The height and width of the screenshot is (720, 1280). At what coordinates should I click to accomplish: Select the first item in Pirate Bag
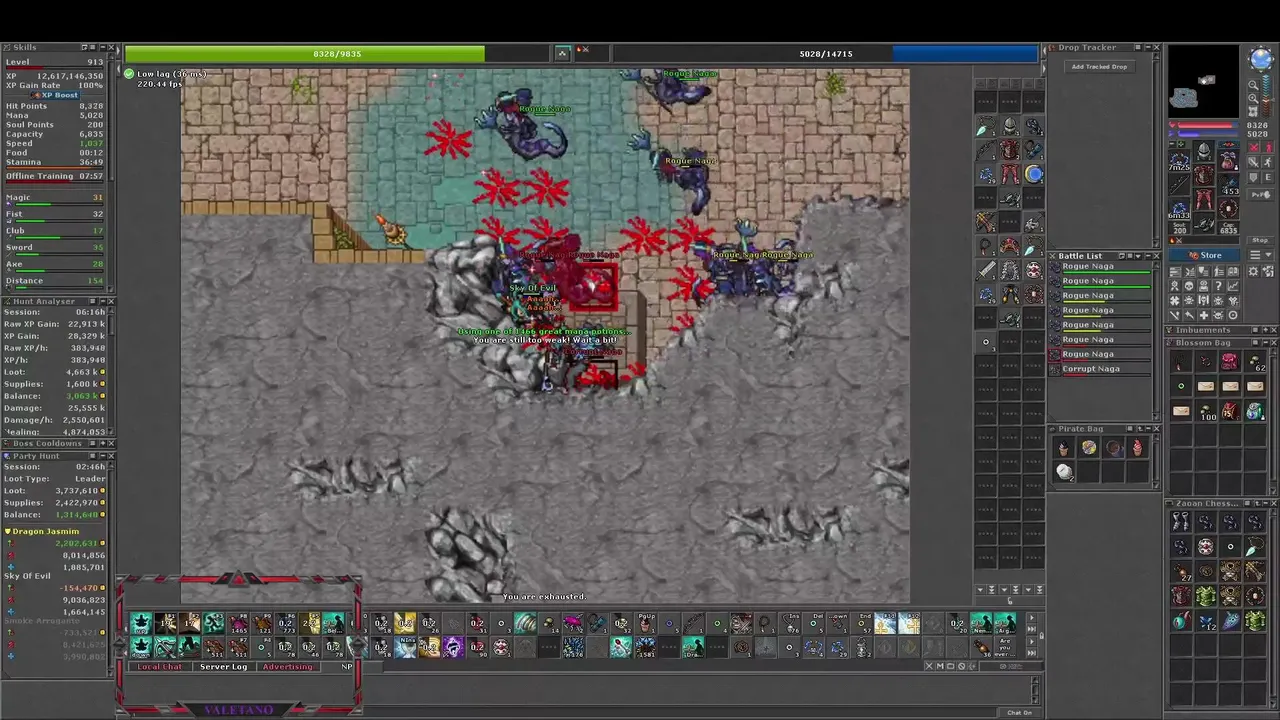click(x=1064, y=449)
